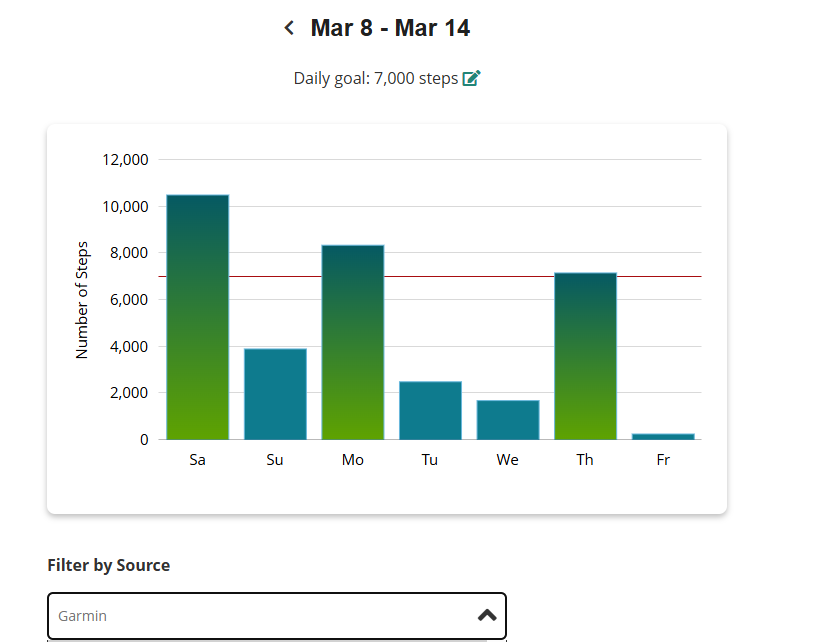Click the Mar 8 - Mar 14 heading

pos(390,27)
